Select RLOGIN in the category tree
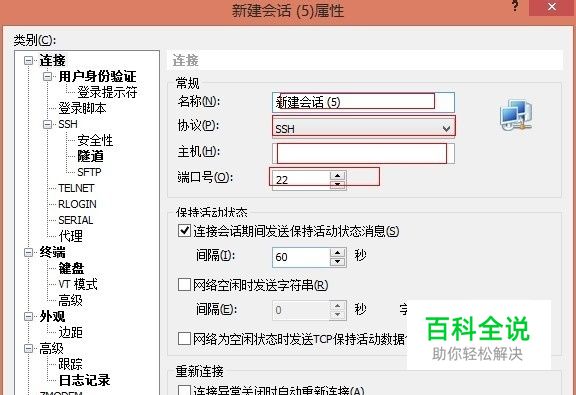 coord(77,204)
